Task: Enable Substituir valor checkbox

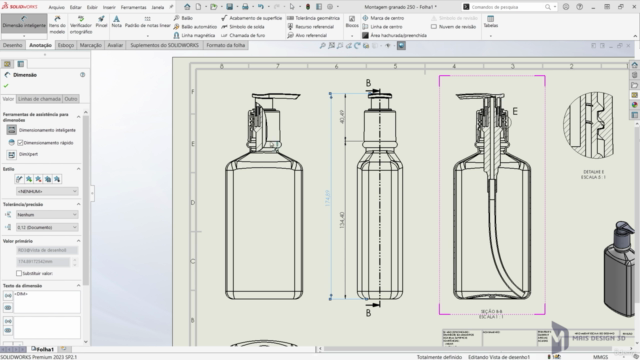Action: point(19,273)
